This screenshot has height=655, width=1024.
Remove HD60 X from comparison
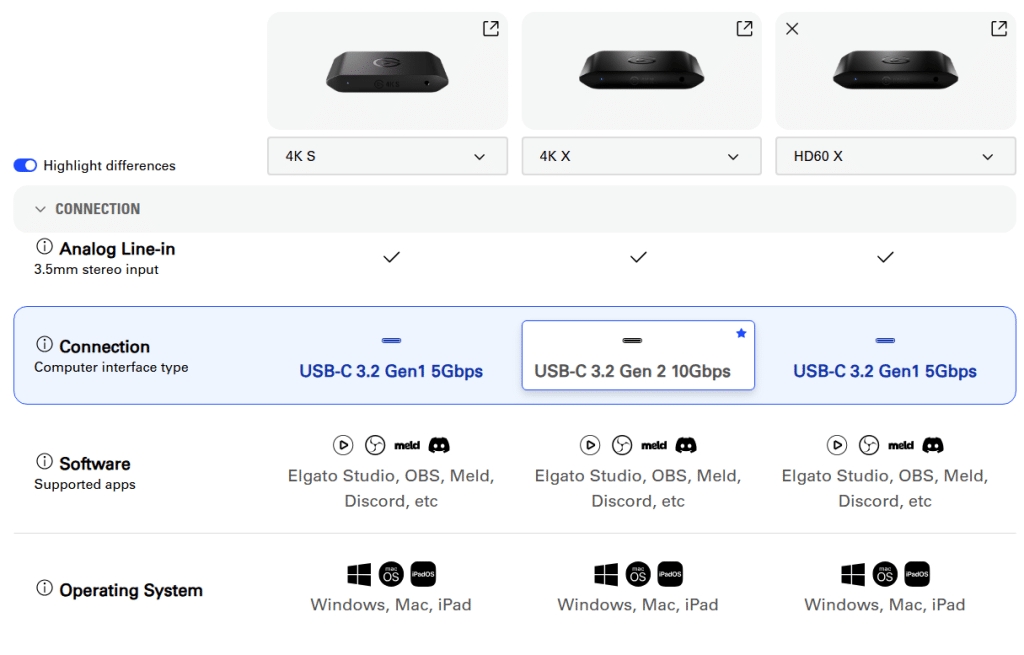point(792,29)
